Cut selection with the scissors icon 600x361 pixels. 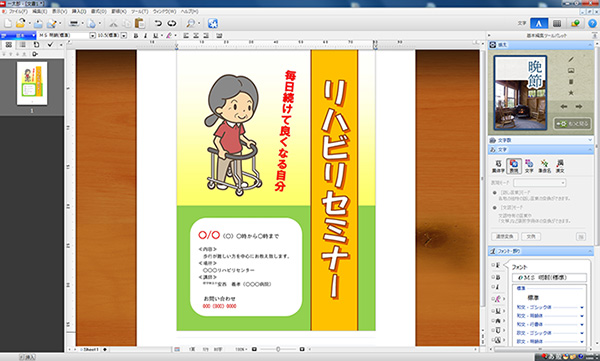pos(113,23)
